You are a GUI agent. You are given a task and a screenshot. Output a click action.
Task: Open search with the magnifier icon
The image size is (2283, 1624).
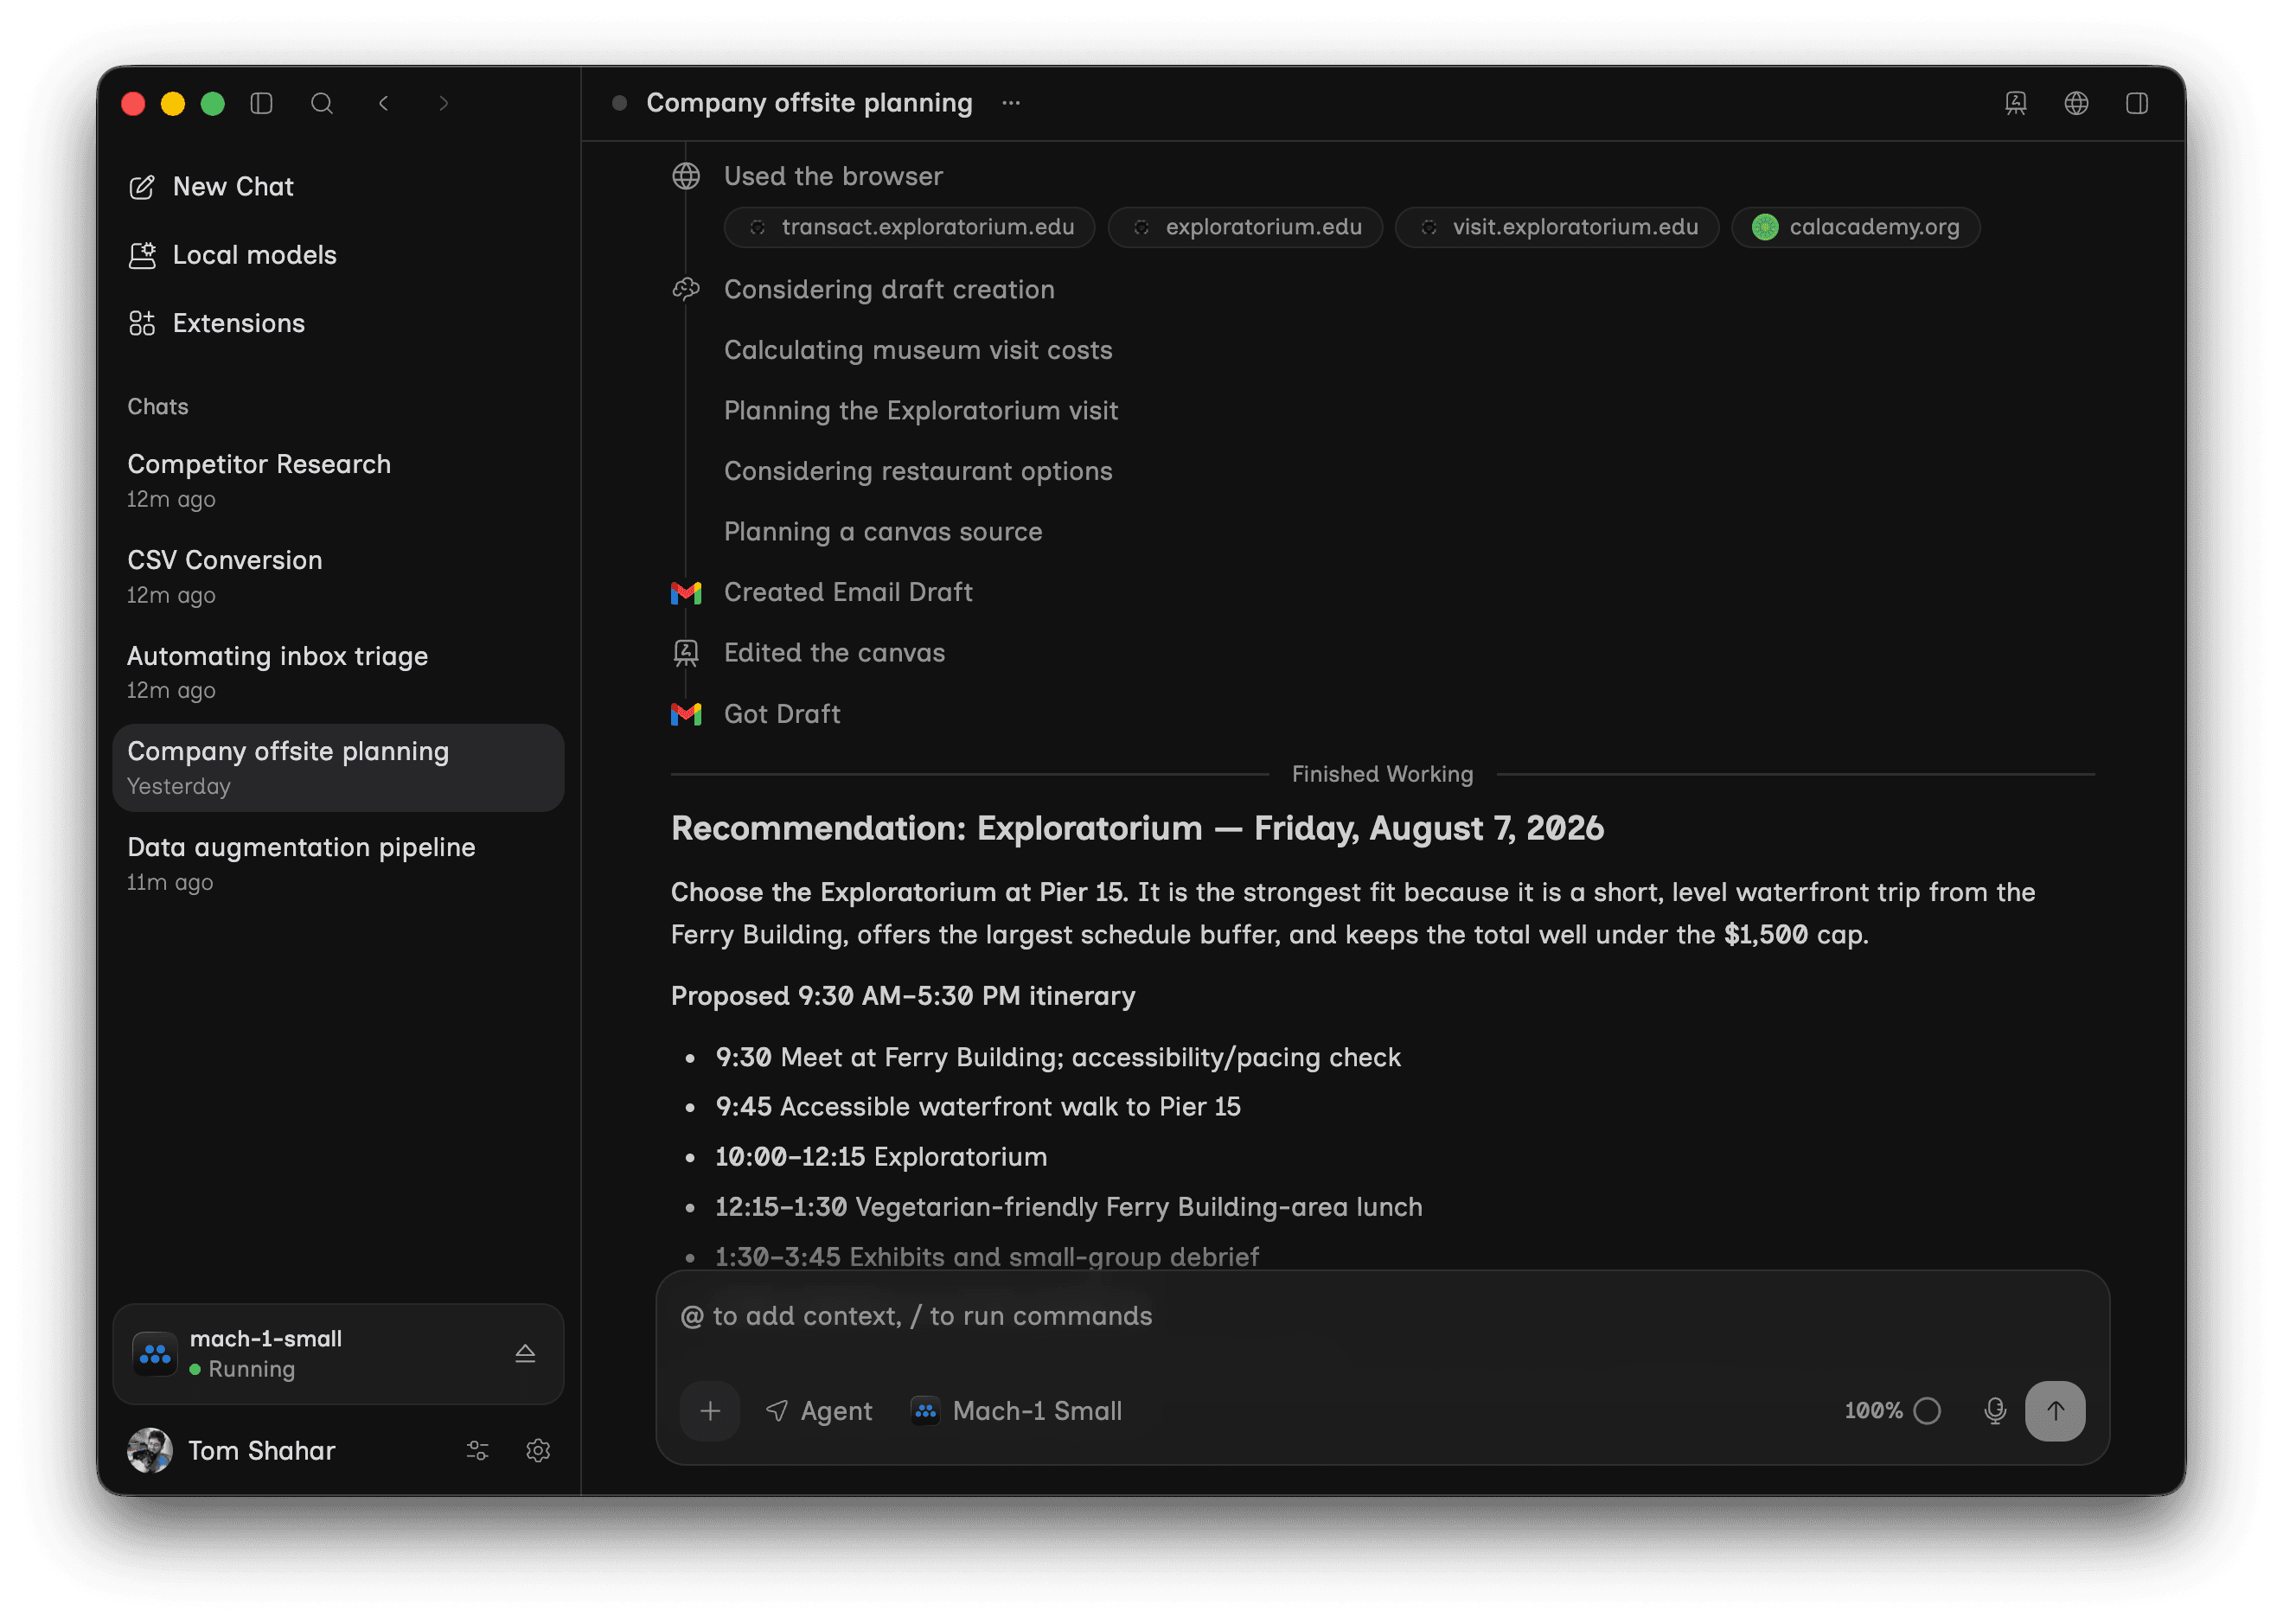pyautogui.click(x=322, y=103)
